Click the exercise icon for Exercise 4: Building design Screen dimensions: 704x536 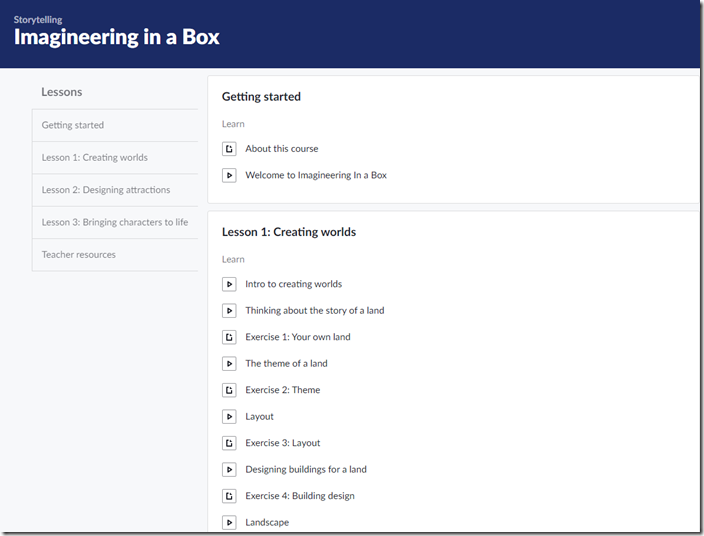229,496
